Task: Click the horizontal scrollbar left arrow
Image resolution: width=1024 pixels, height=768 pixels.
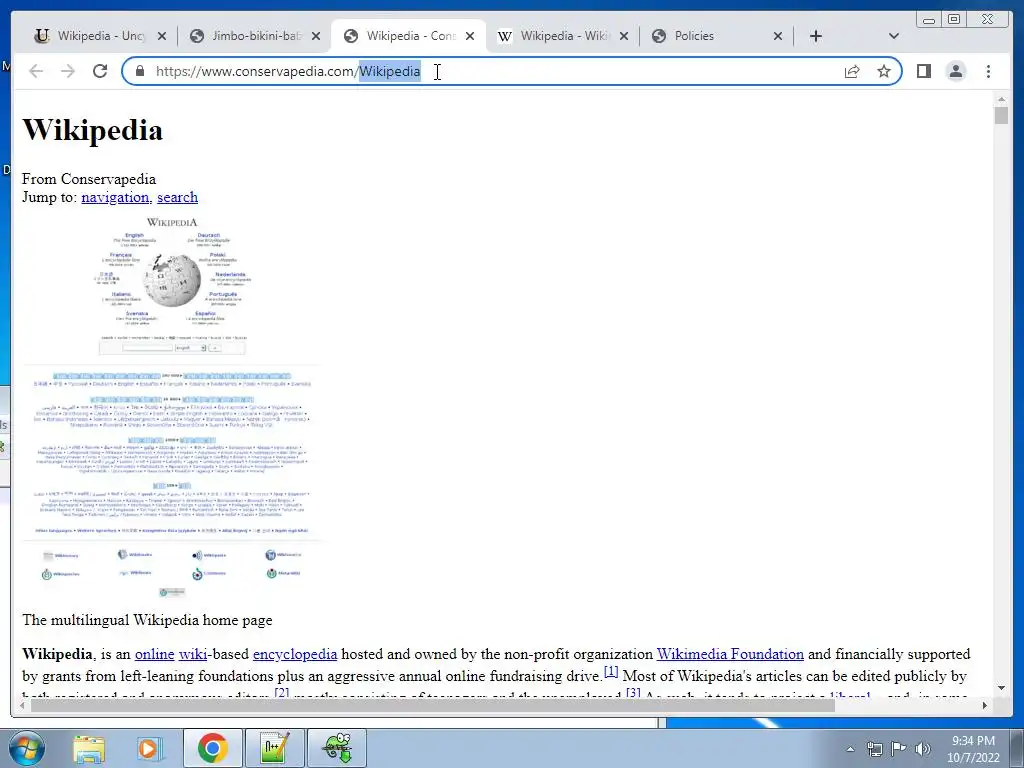Action: (22, 705)
